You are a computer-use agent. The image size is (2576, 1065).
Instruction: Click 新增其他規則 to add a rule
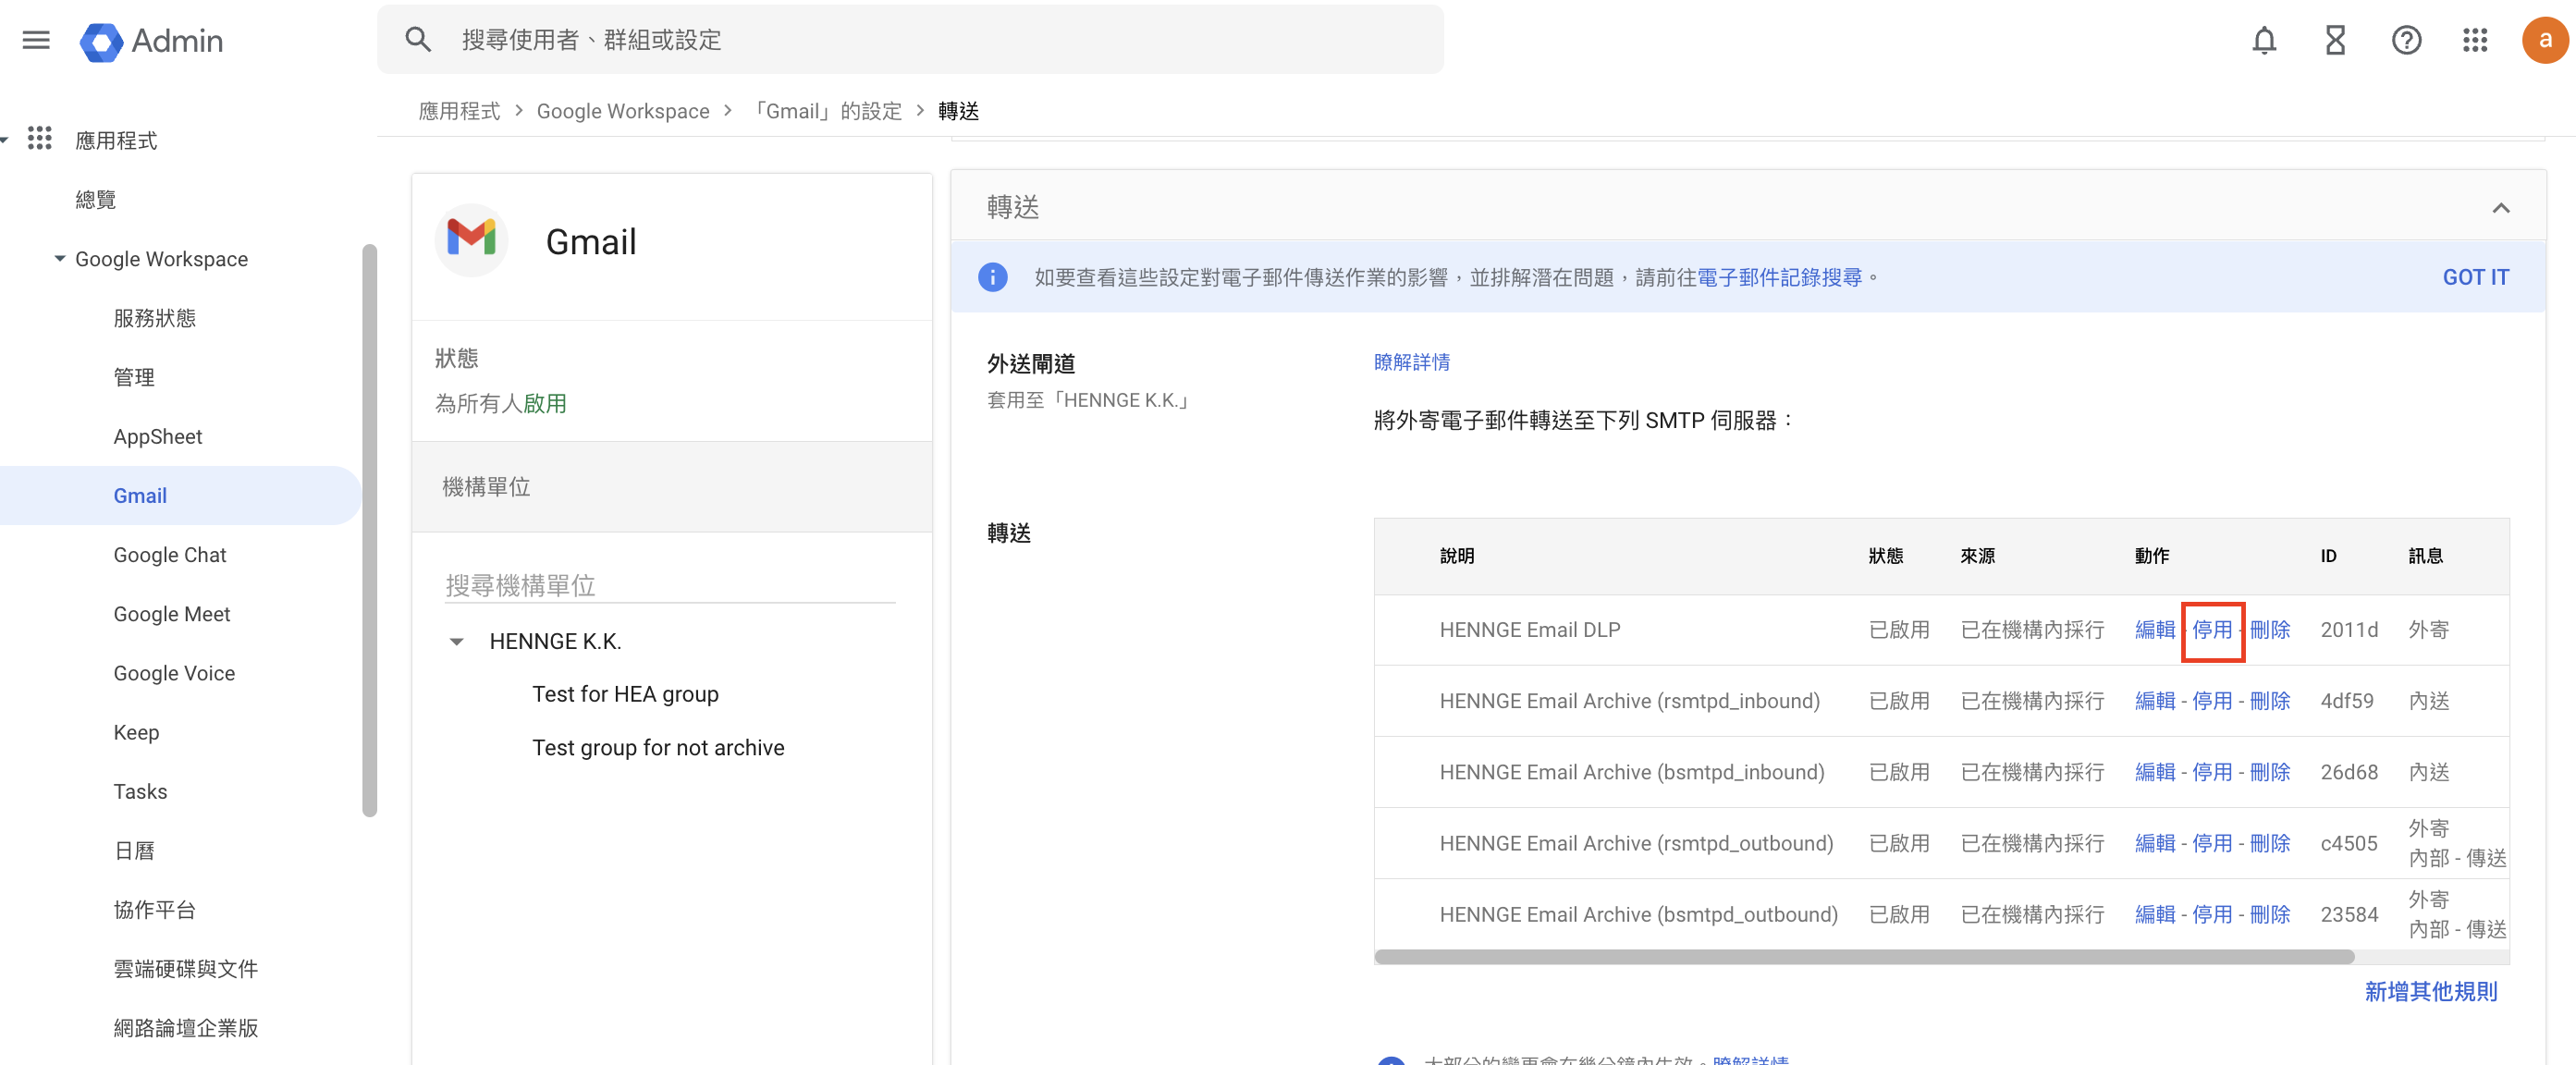point(2430,991)
